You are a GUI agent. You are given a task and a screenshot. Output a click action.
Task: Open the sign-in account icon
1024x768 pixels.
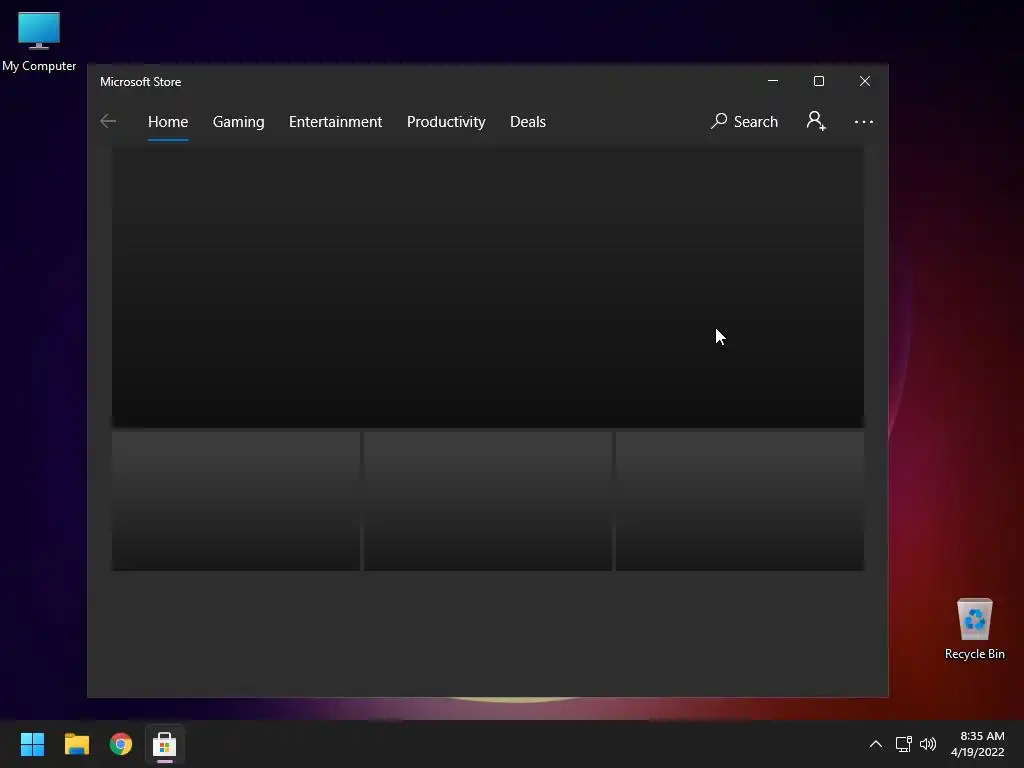click(x=816, y=121)
